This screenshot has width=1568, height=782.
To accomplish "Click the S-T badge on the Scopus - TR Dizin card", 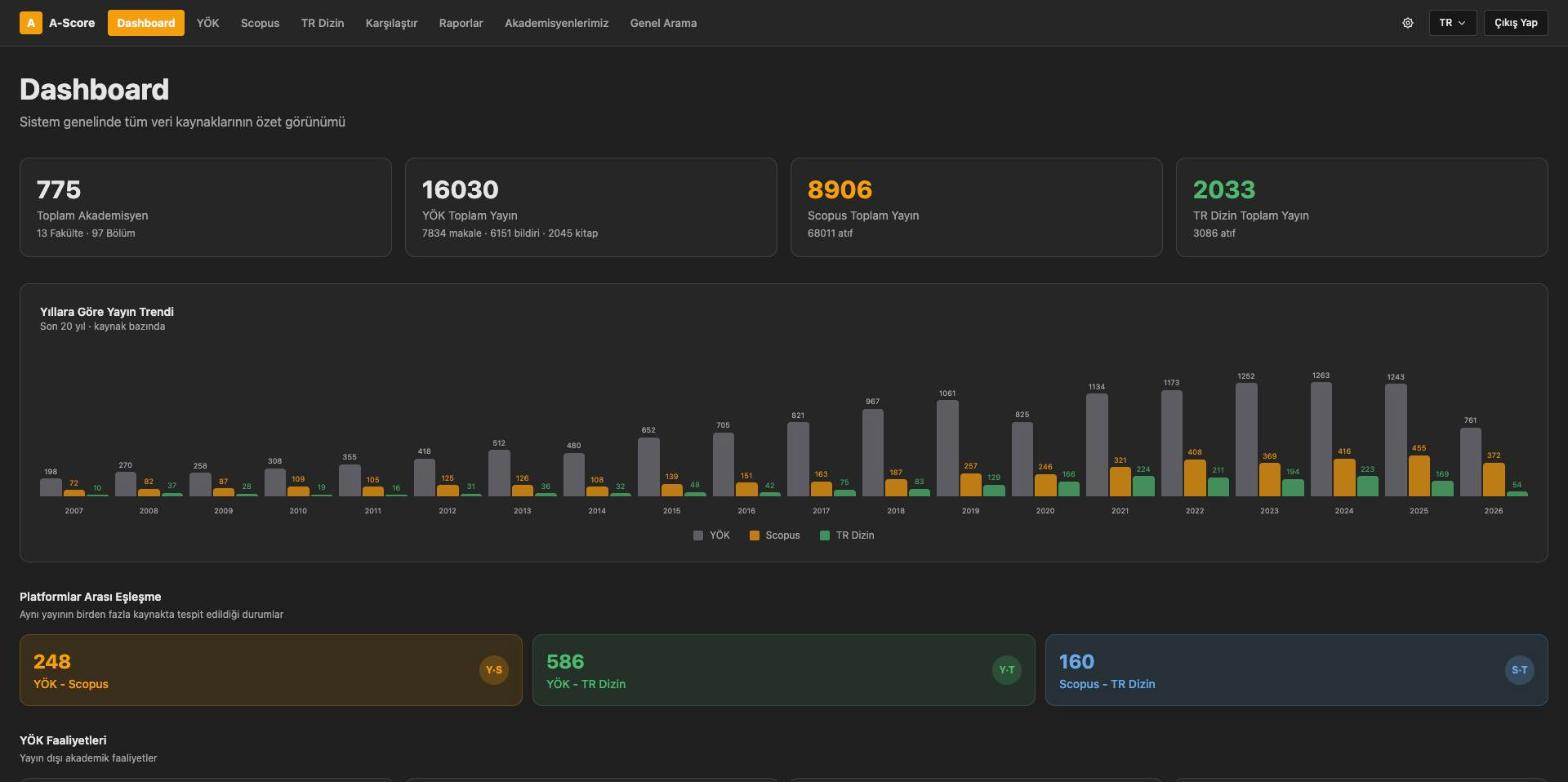I will (x=1519, y=670).
